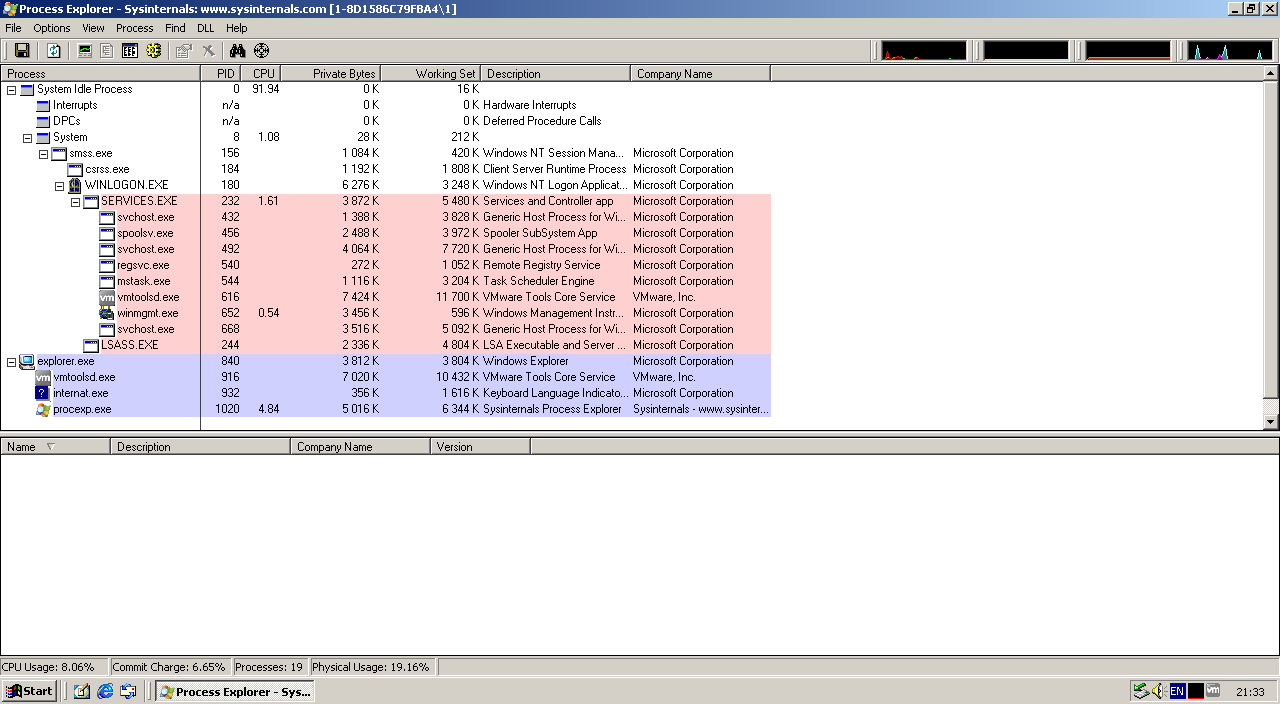The image size is (1280, 704).
Task: Sort by Working Set column header
Action: (431, 73)
